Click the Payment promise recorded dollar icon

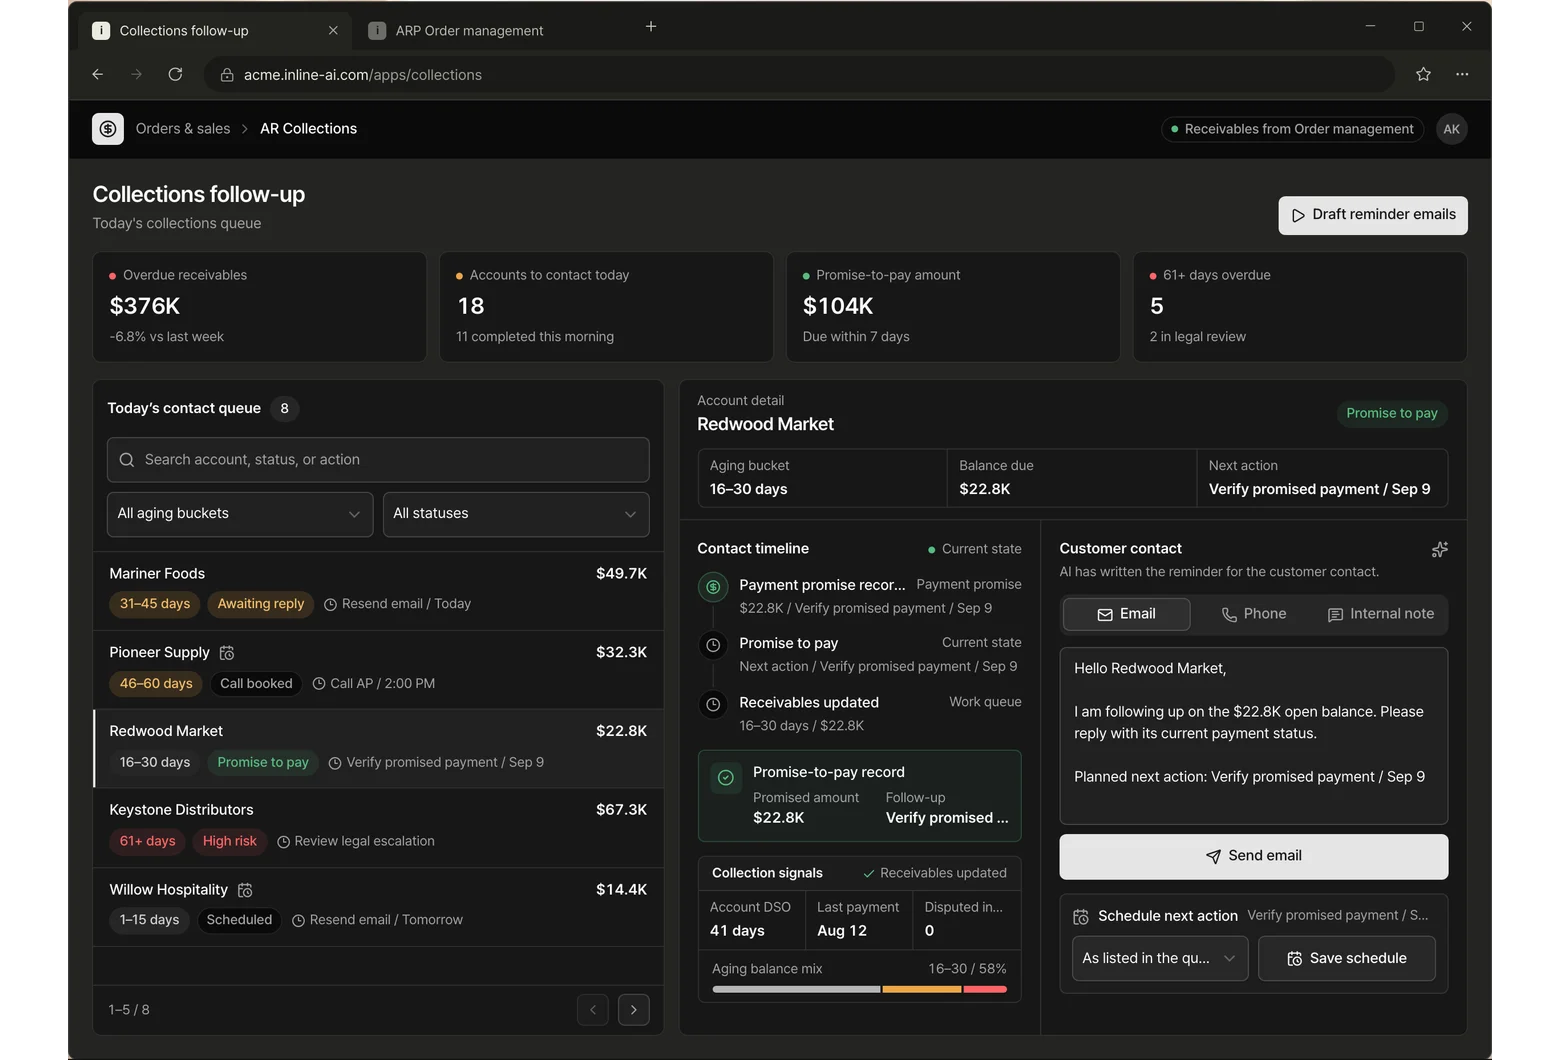(x=713, y=587)
